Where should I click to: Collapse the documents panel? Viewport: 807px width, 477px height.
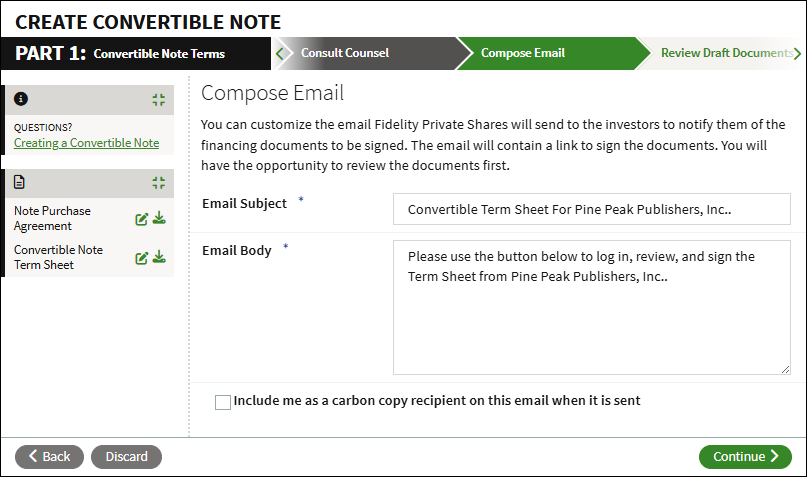pyautogui.click(x=159, y=183)
